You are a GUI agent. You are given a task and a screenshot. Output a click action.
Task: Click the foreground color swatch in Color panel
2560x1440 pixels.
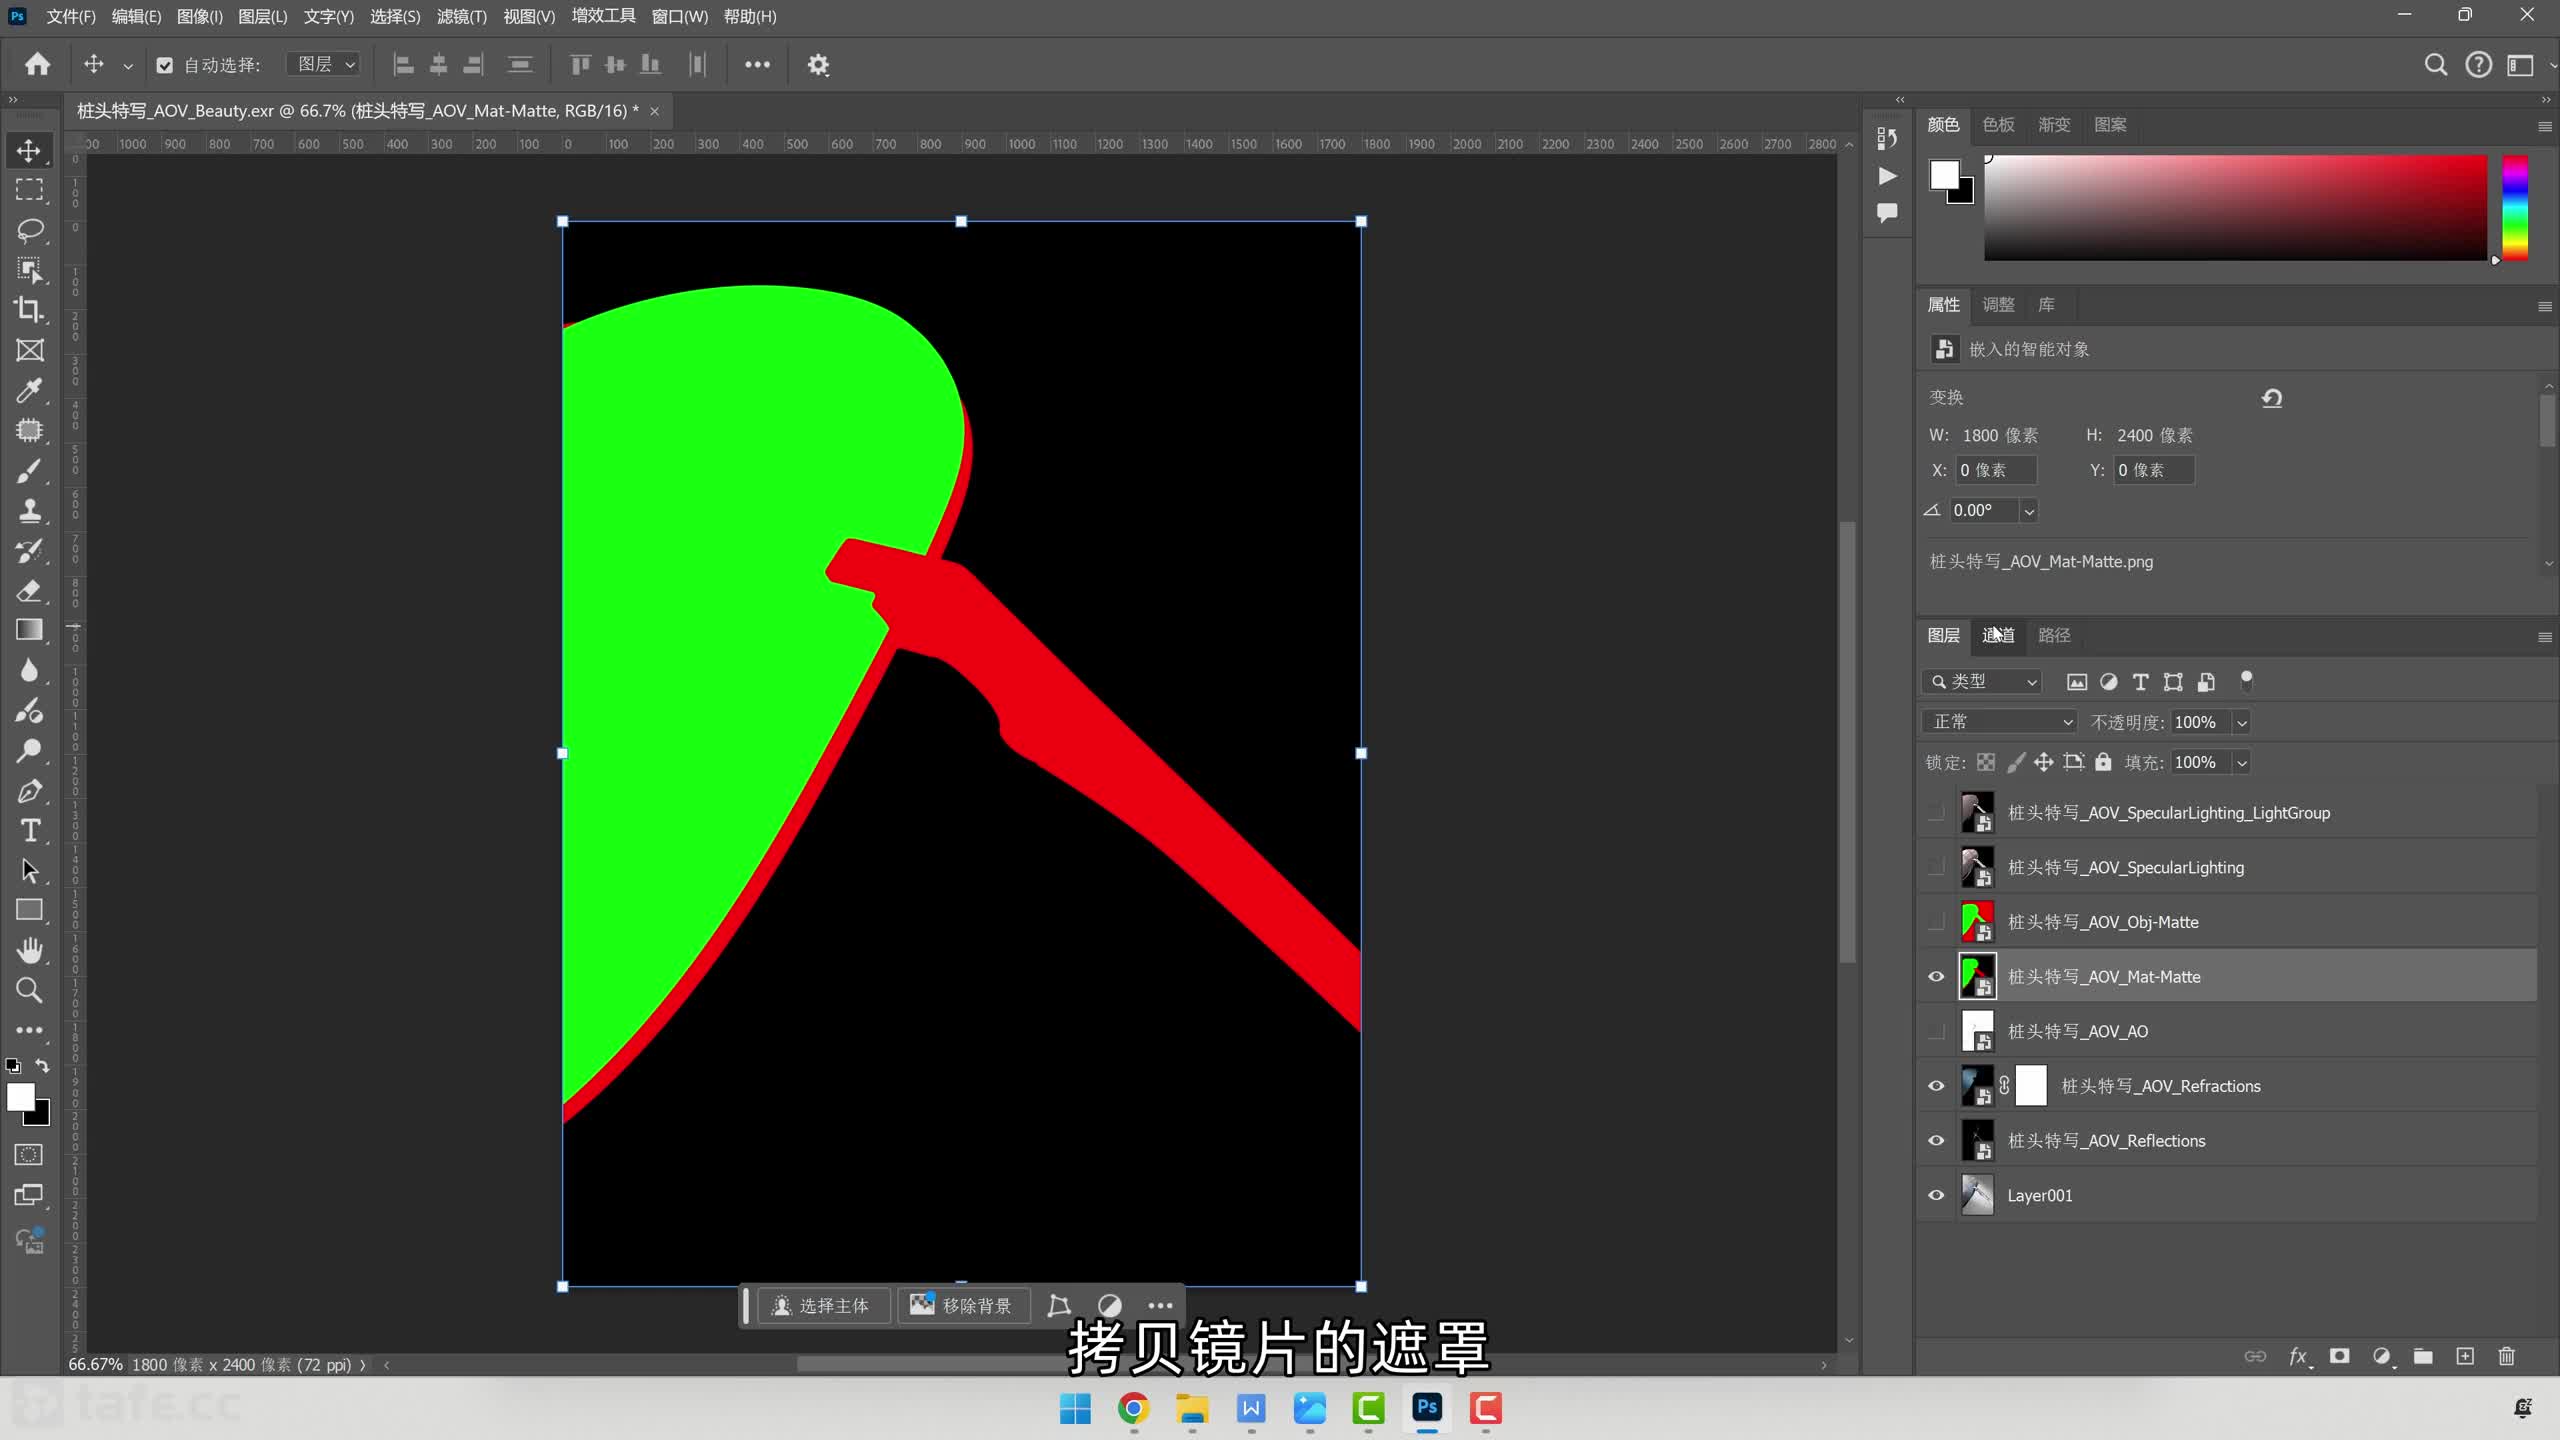point(1944,175)
